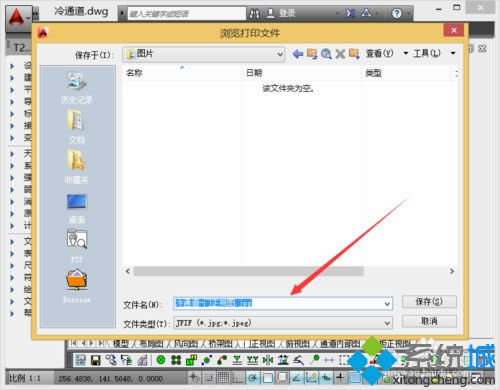Click the Search the Web globe icon

(x=326, y=53)
